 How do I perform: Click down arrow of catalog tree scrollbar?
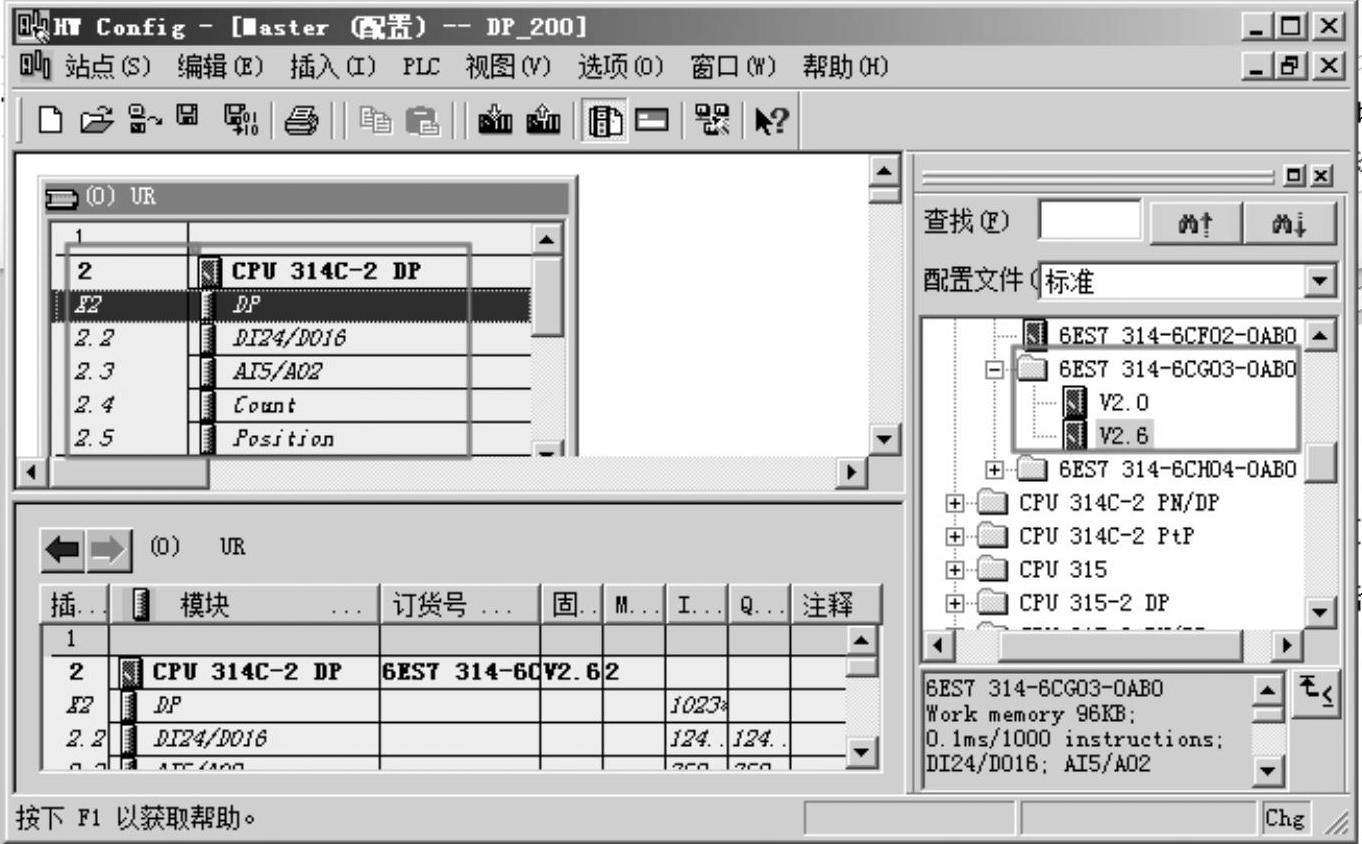(x=1322, y=612)
